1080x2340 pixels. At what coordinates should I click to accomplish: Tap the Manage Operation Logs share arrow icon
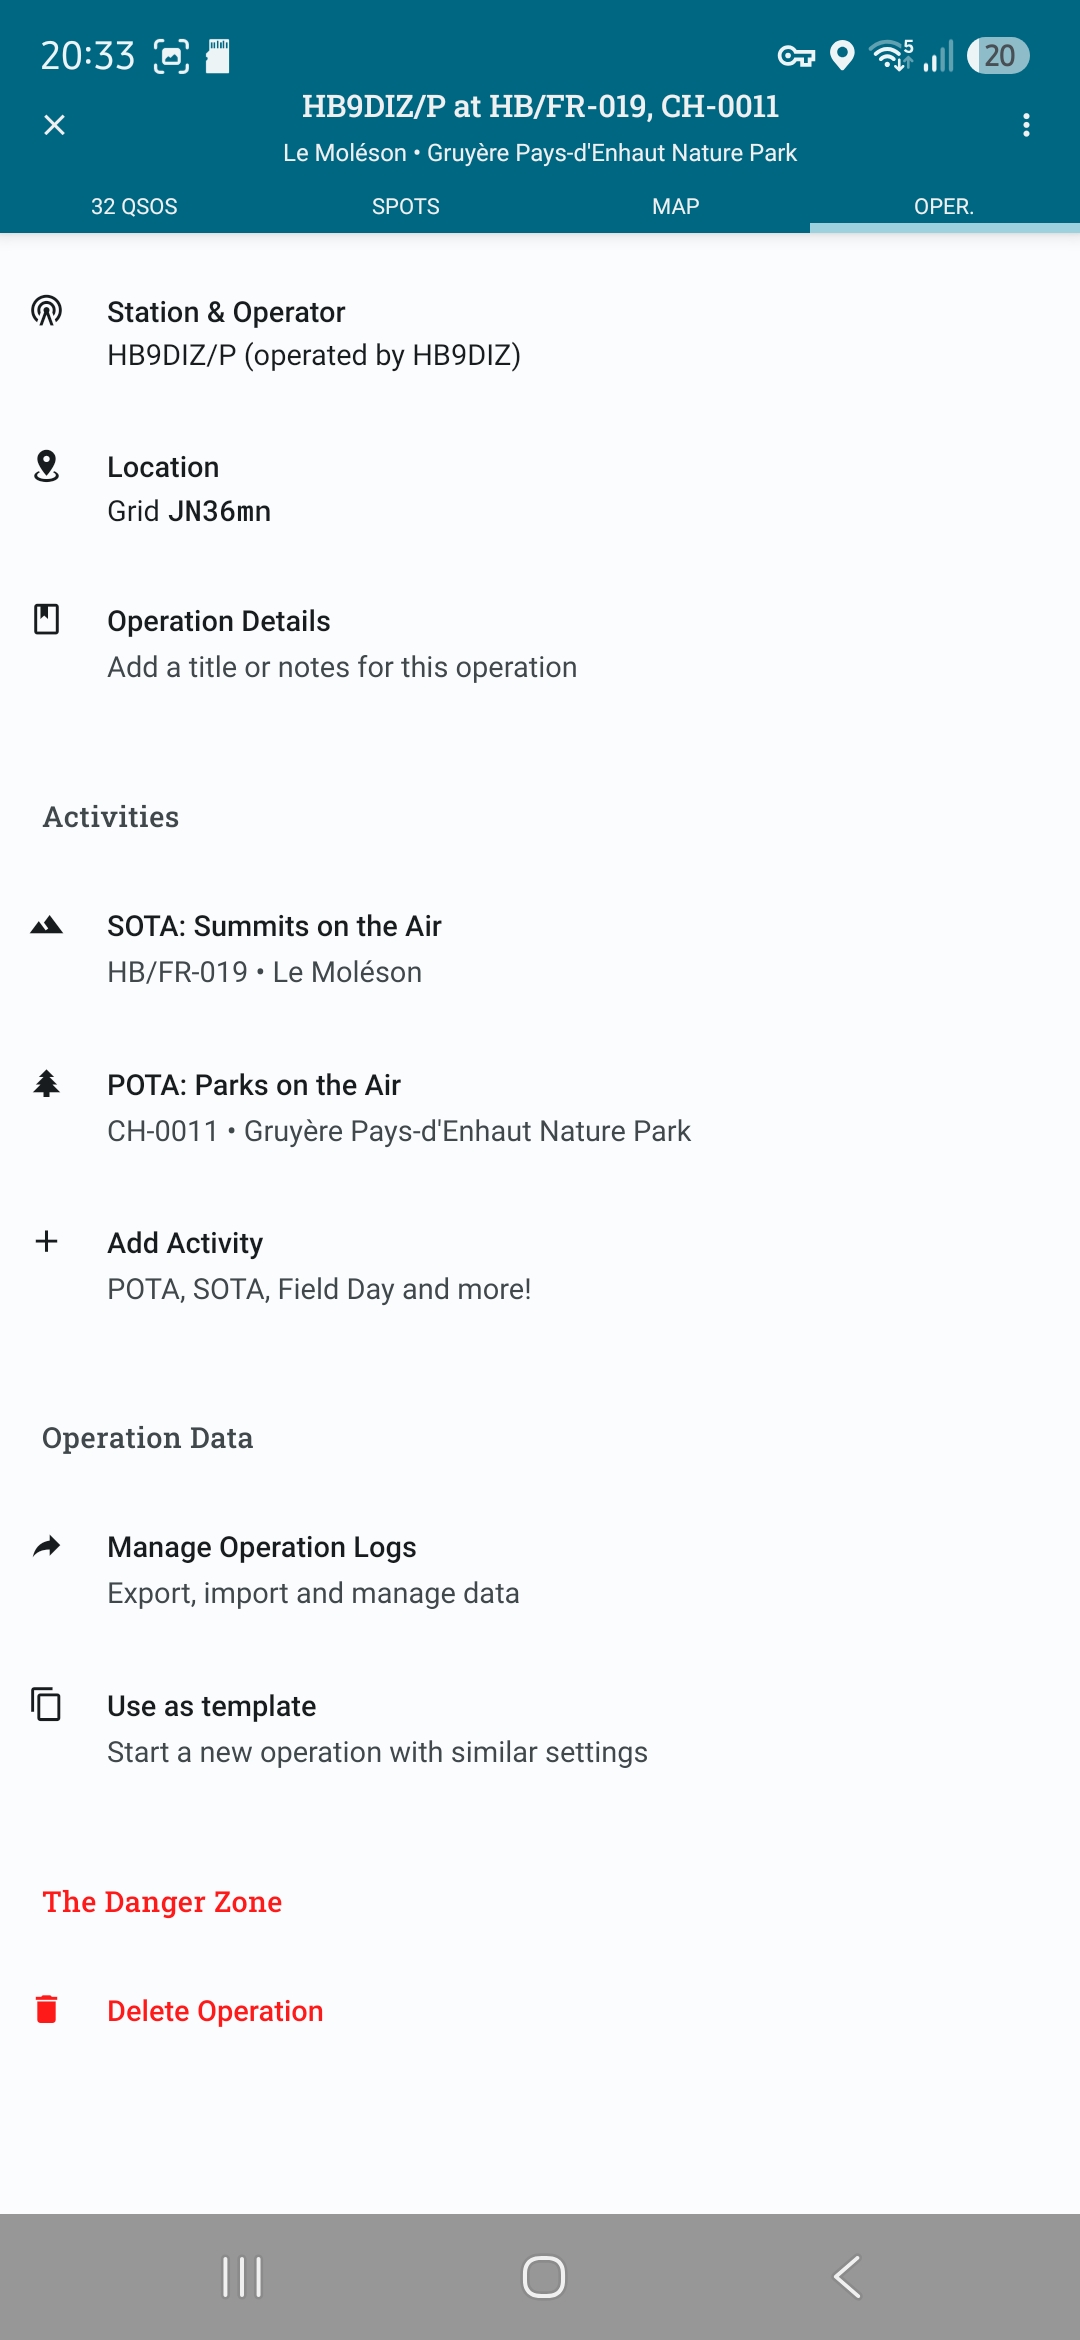point(46,1546)
